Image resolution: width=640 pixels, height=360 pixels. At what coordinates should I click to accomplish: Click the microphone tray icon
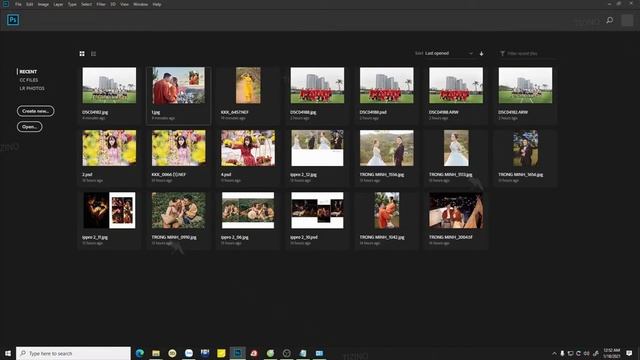562,353
